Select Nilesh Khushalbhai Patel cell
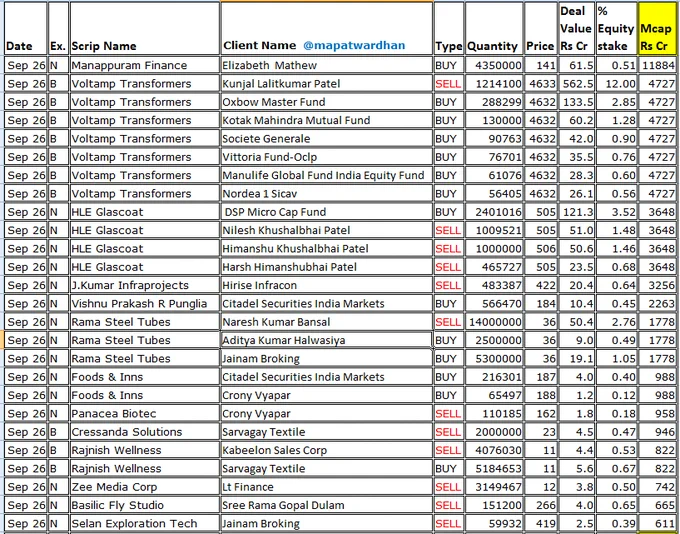This screenshot has width=680, height=534. click(x=327, y=230)
